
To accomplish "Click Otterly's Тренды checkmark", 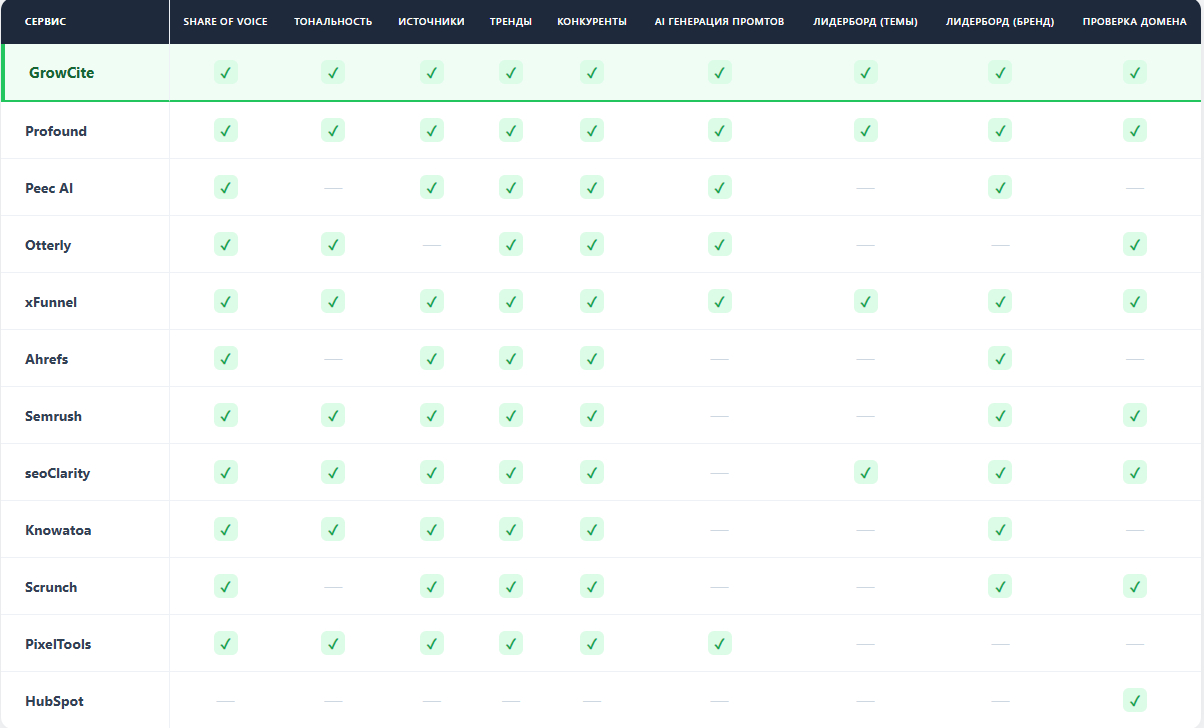I will (x=511, y=244).
